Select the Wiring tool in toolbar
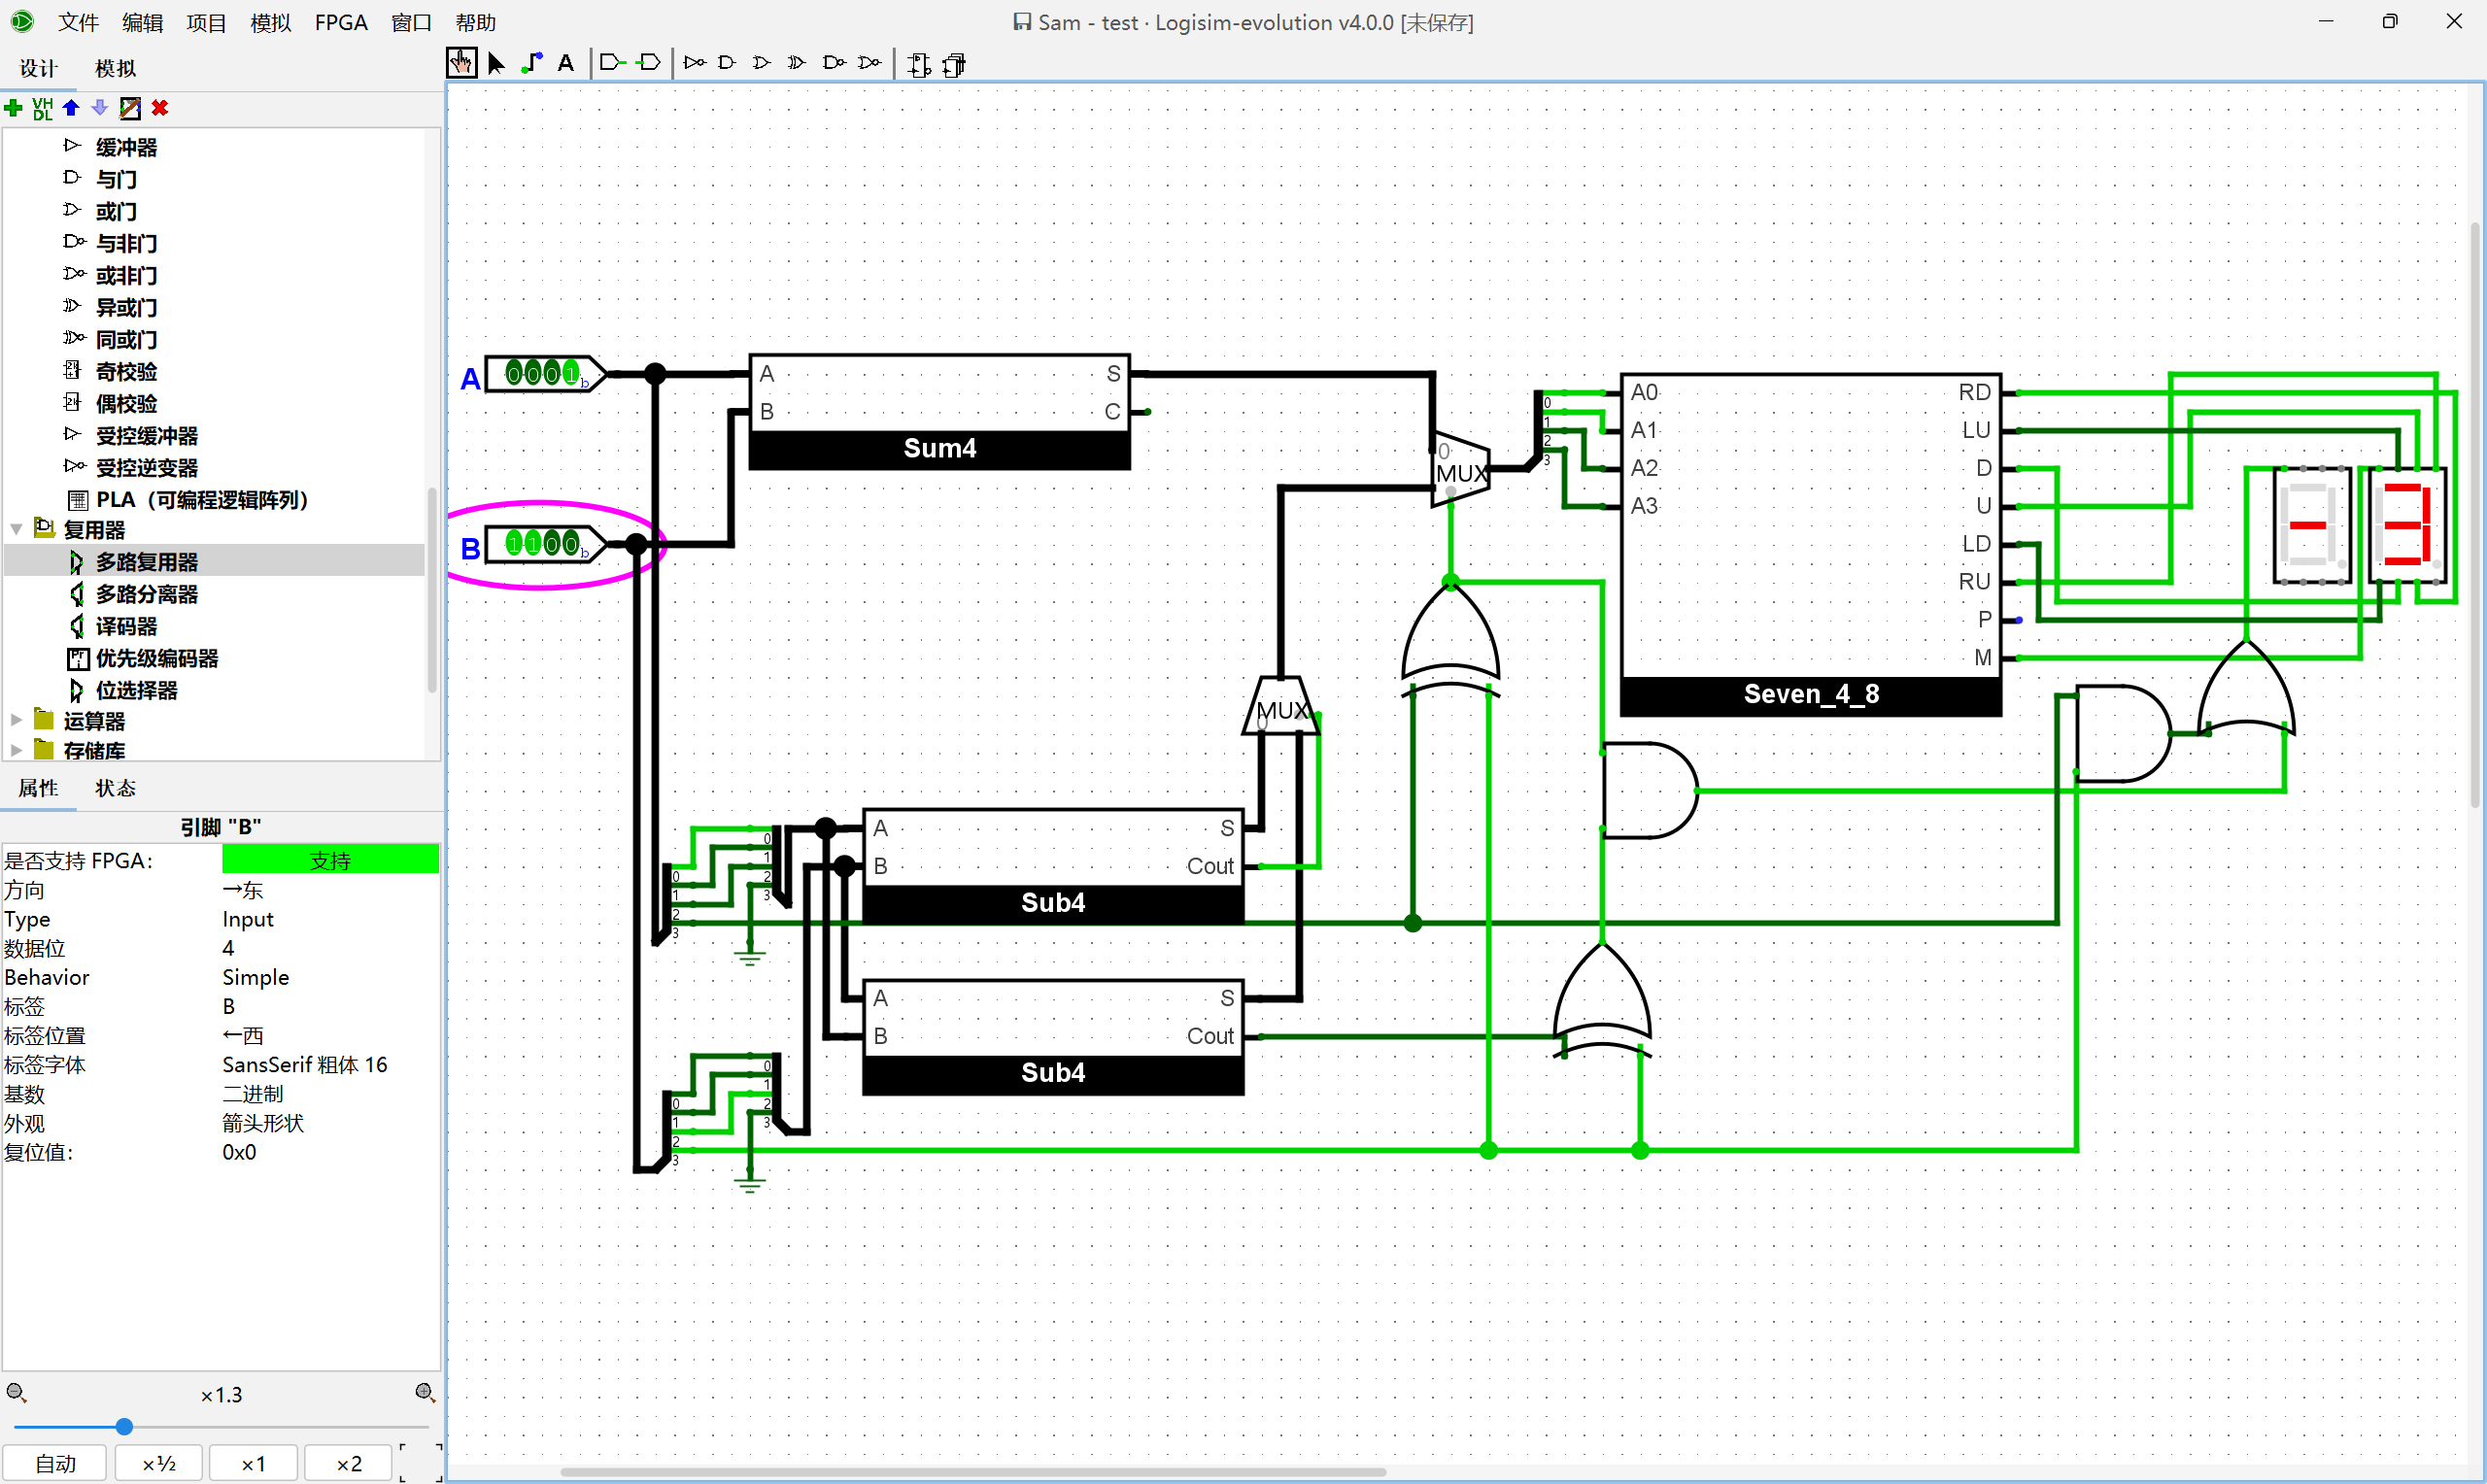Viewport: 2487px width, 1484px height. tap(532, 63)
